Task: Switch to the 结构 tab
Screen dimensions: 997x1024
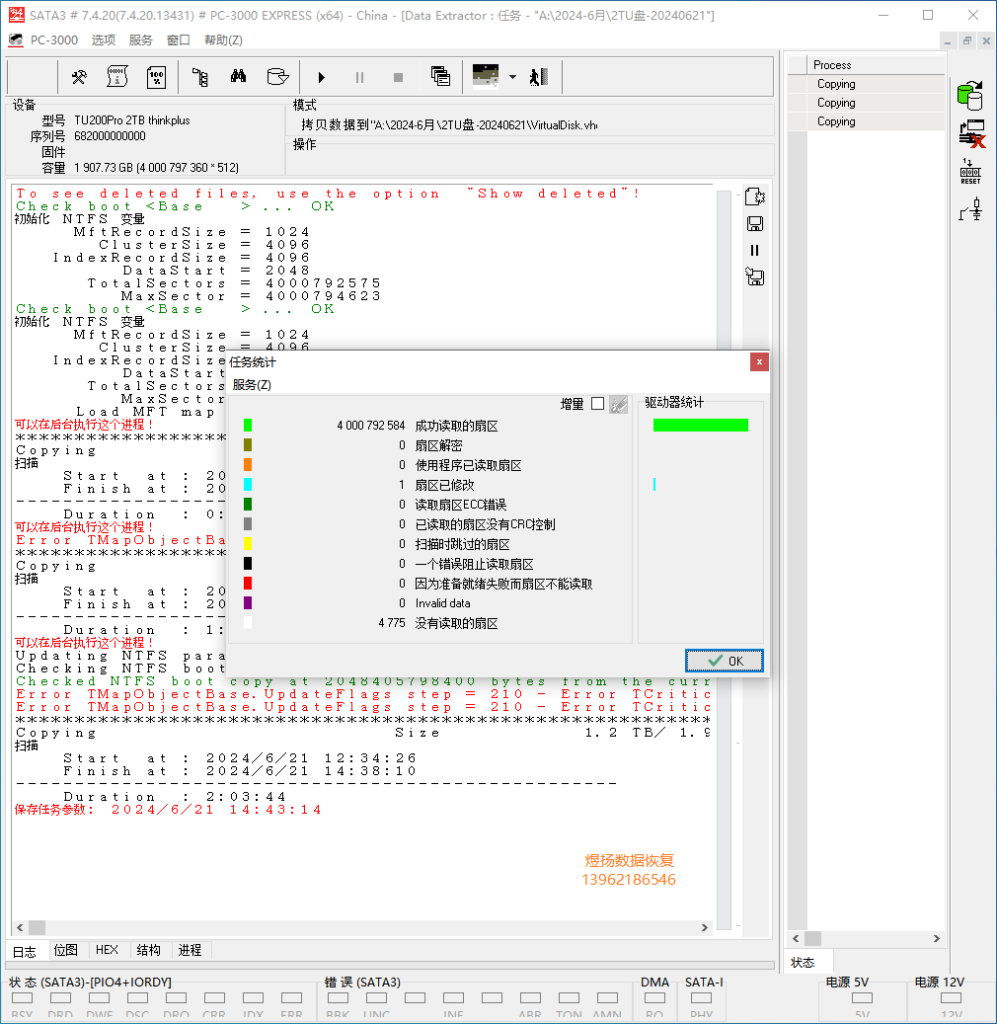Action: (148, 950)
